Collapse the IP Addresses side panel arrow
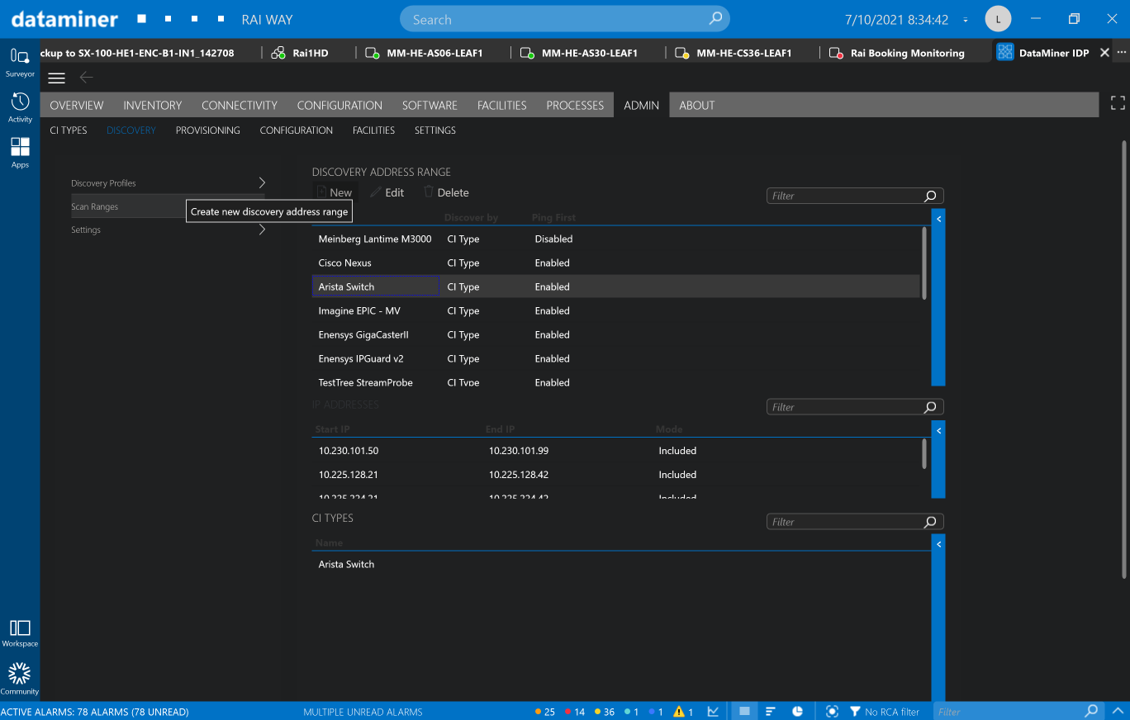The height and width of the screenshot is (720, 1130). (x=938, y=430)
